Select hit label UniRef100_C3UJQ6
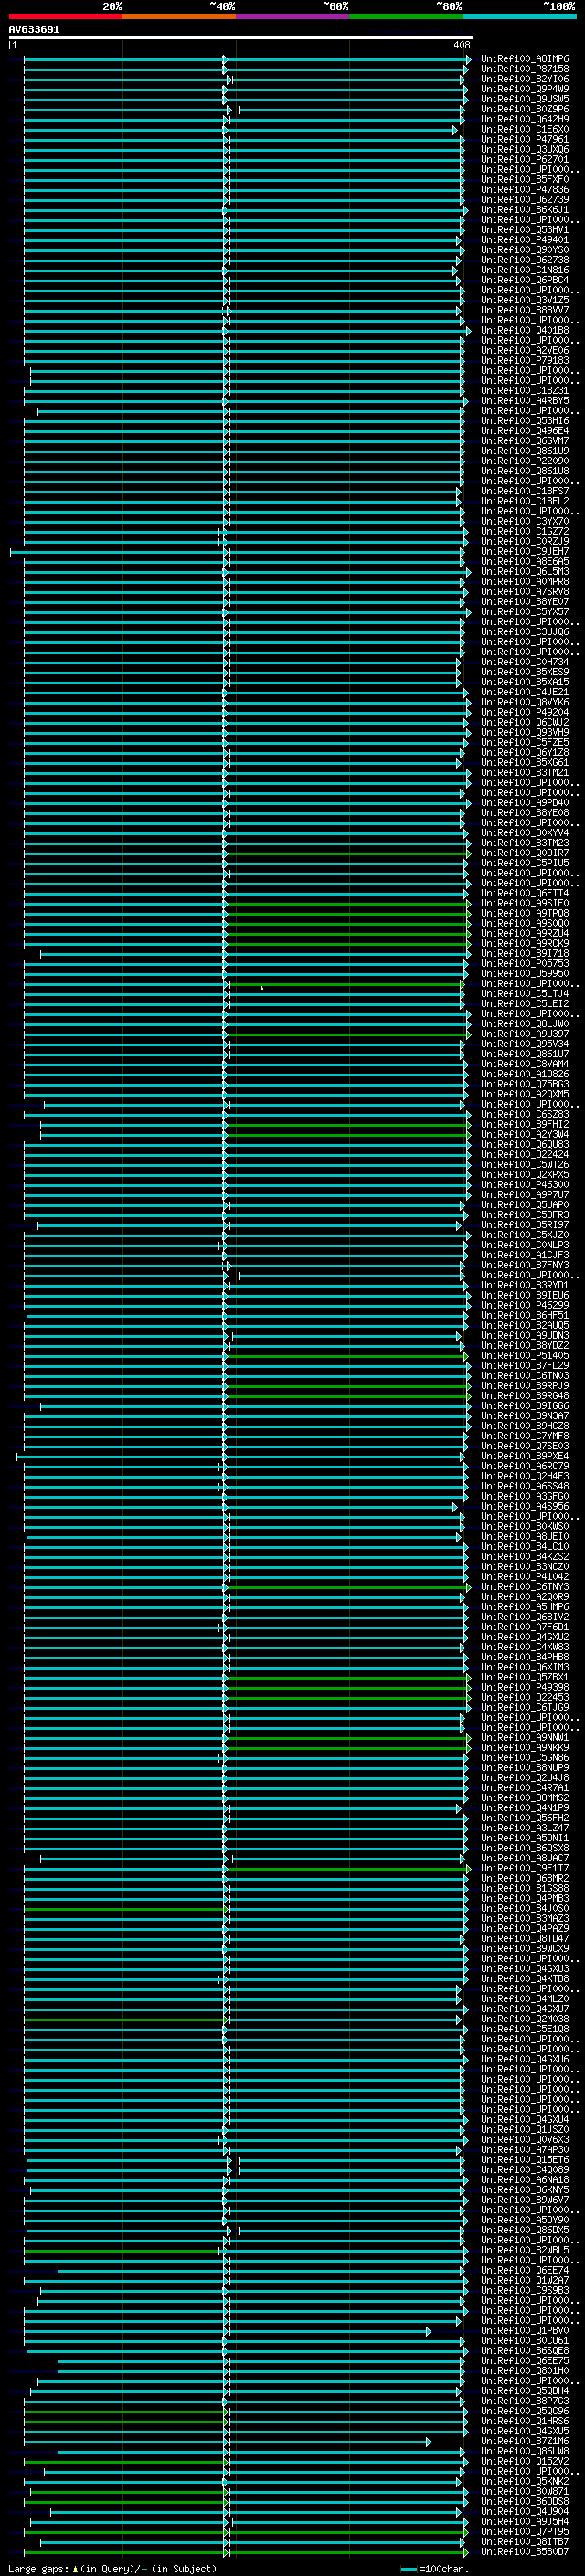Image resolution: width=585 pixels, height=2576 pixels. click(x=524, y=632)
